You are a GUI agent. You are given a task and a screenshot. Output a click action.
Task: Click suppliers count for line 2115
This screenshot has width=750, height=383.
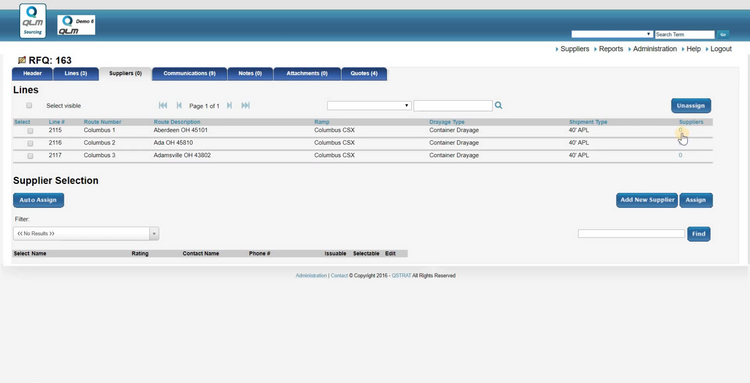coord(681,130)
